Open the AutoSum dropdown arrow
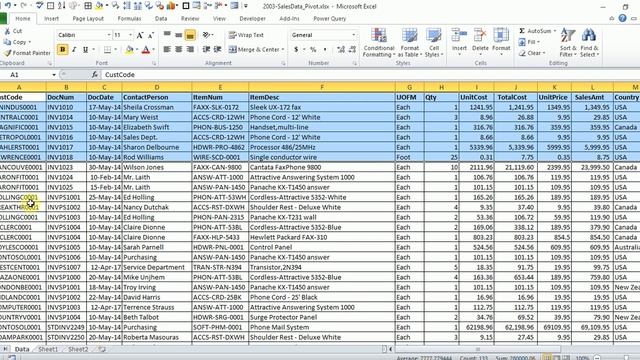The height and width of the screenshot is (360, 640). pyautogui.click(x=555, y=31)
